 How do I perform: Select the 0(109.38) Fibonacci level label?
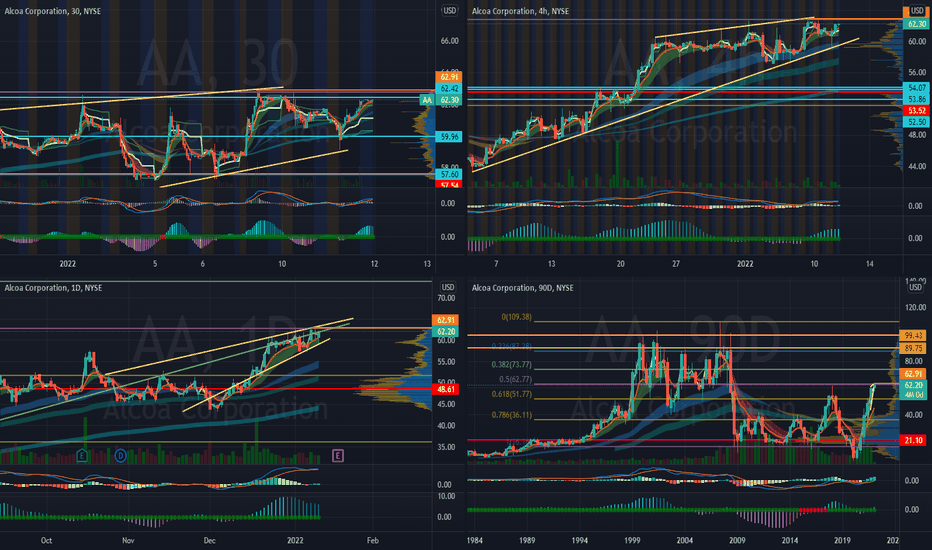[517, 317]
